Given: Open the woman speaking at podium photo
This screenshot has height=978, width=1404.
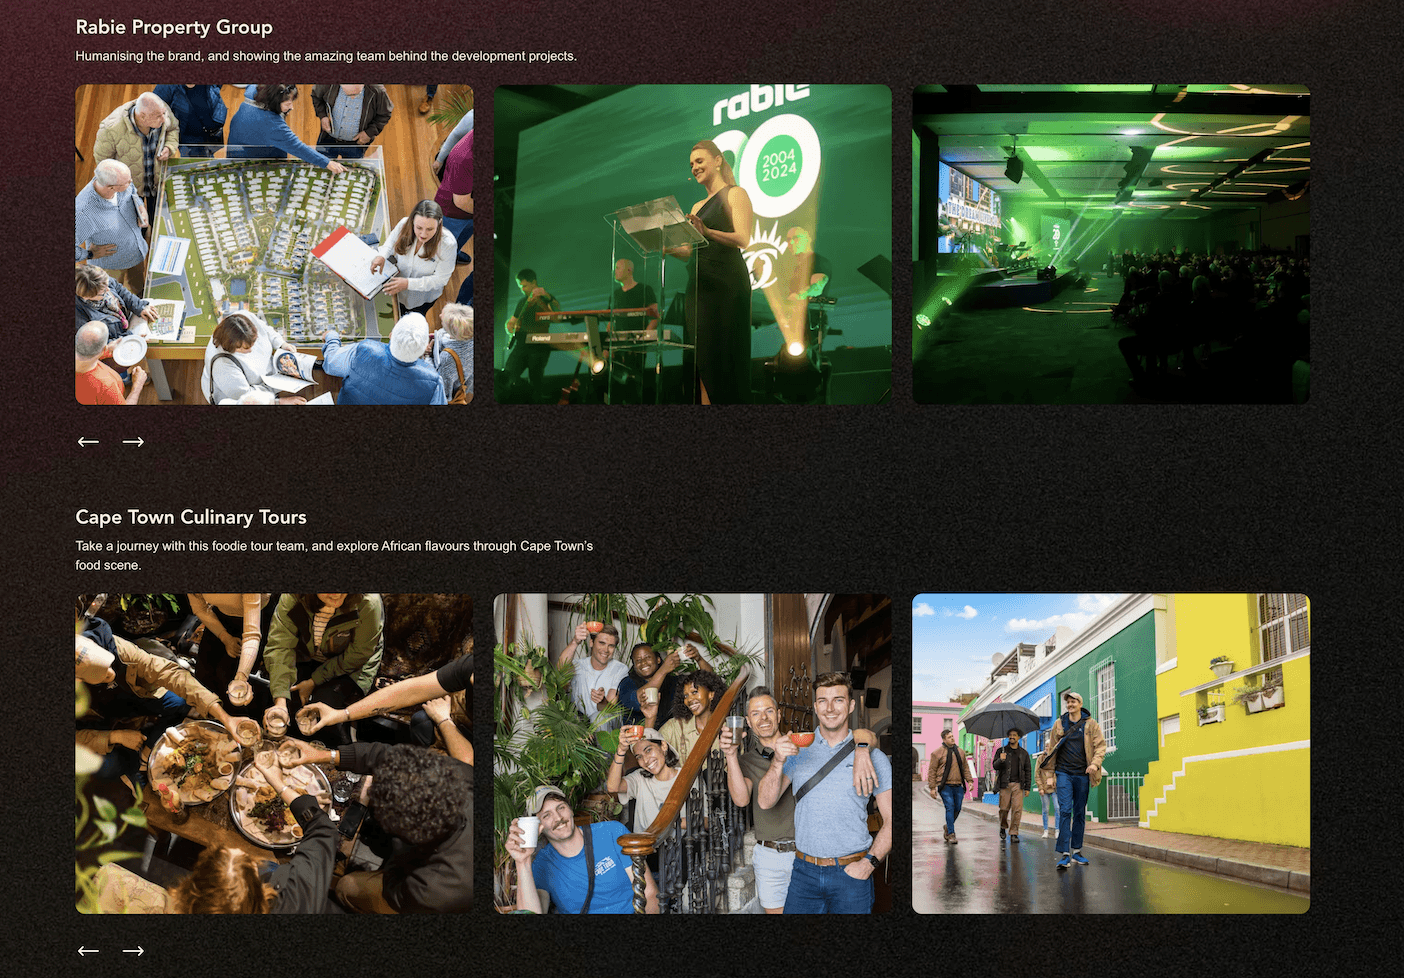Looking at the screenshot, I should tap(692, 244).
